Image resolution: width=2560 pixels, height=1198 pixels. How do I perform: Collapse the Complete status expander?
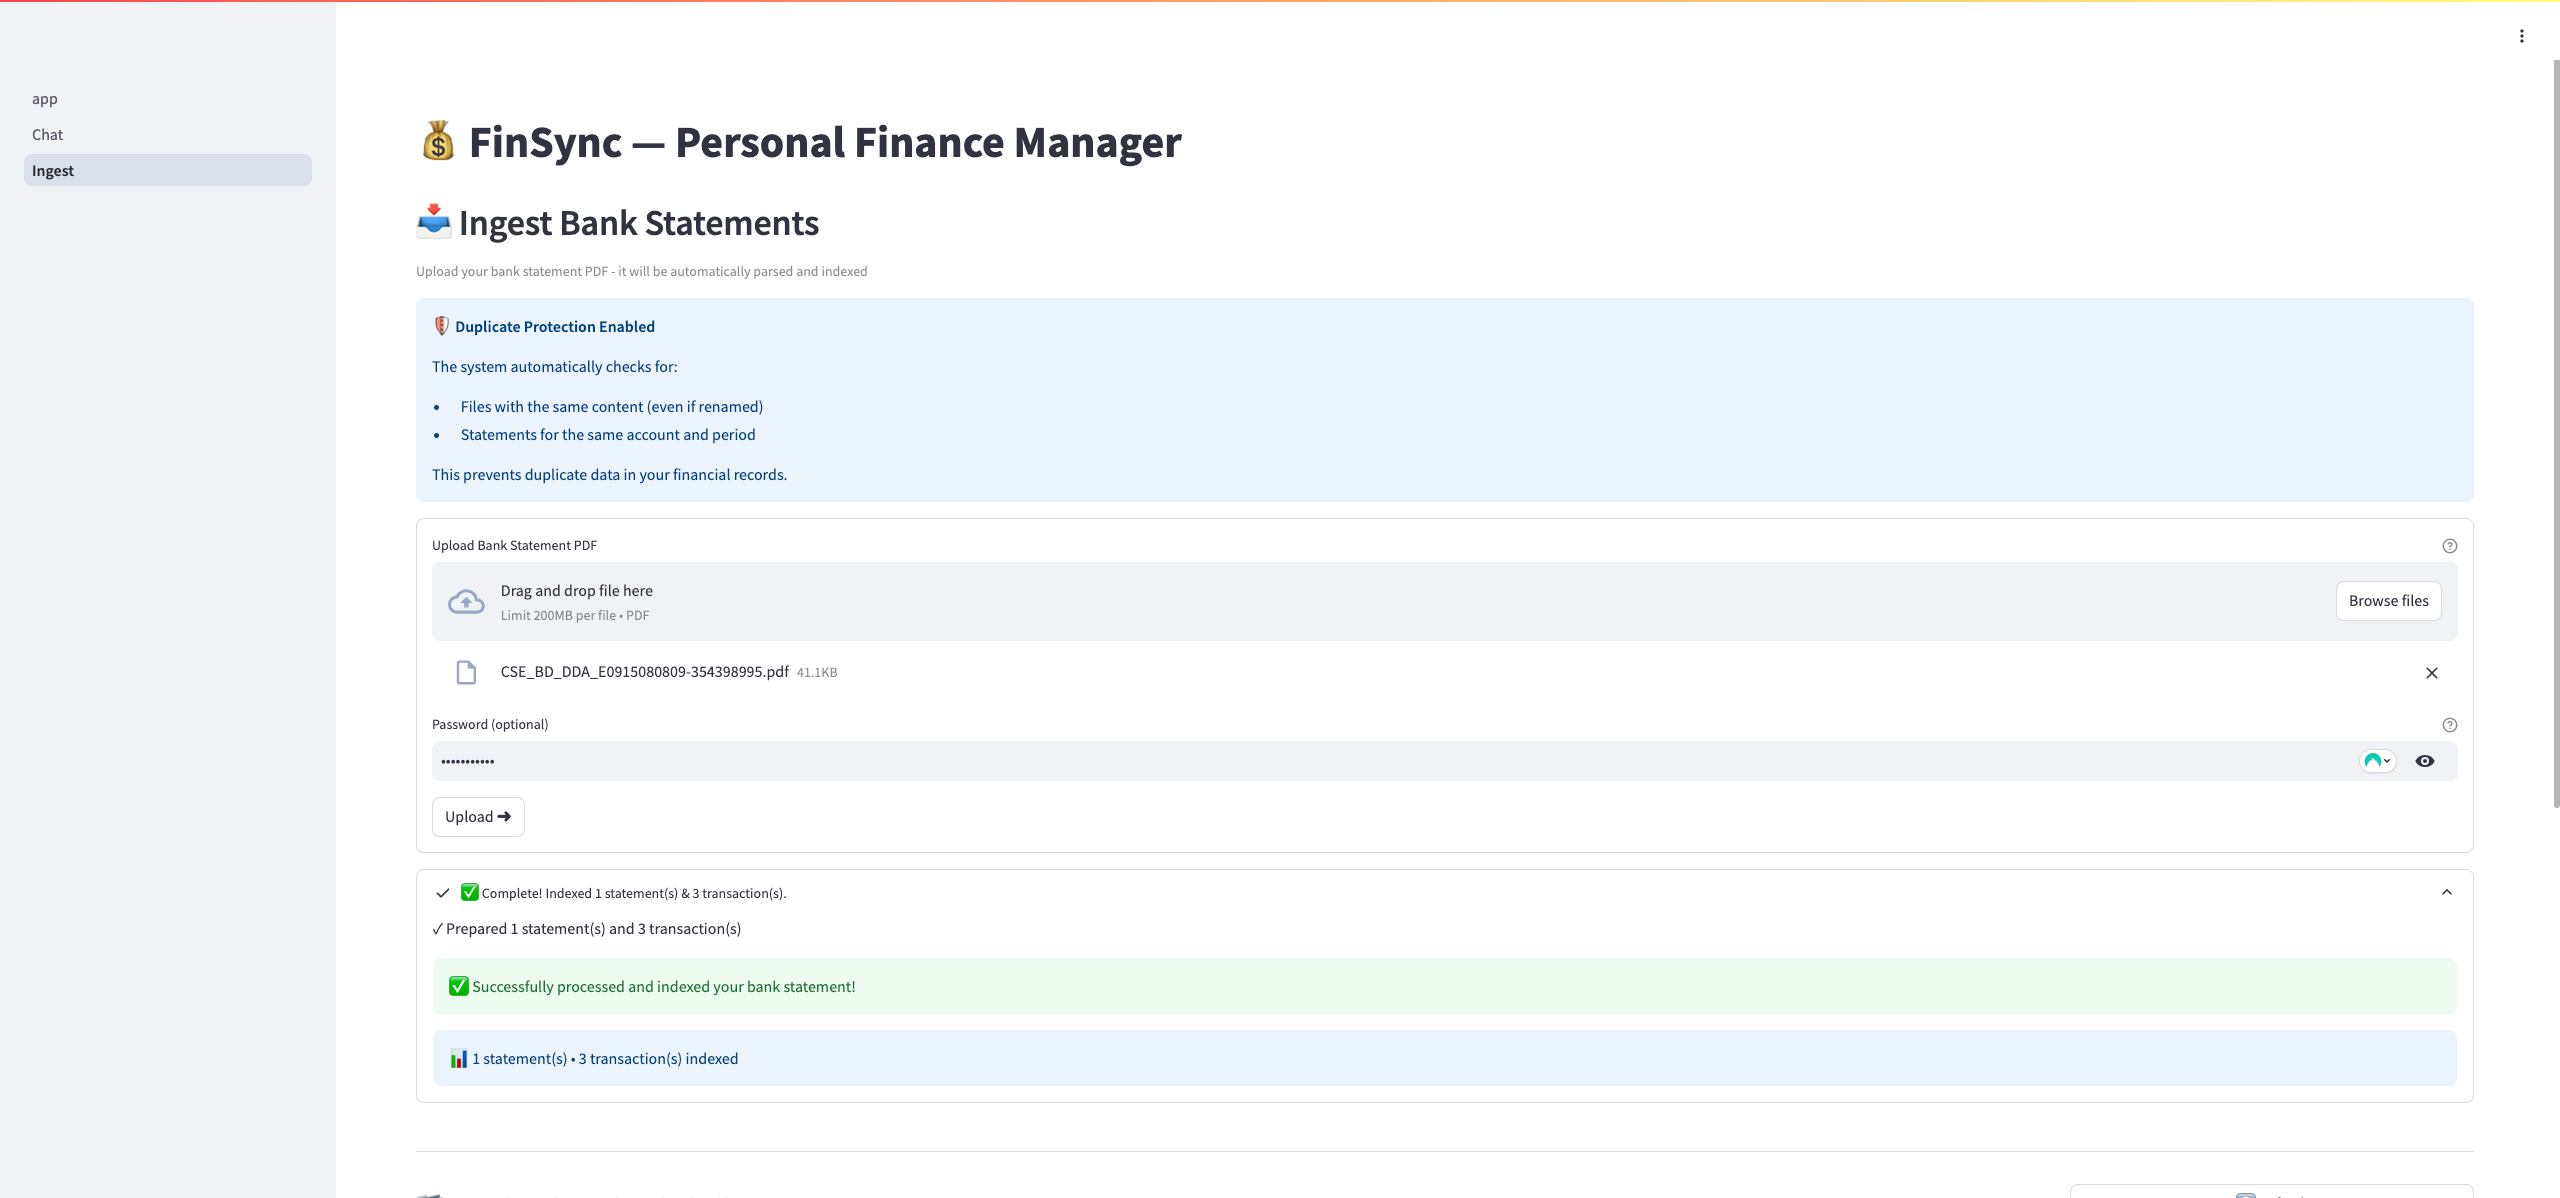(x=2446, y=892)
